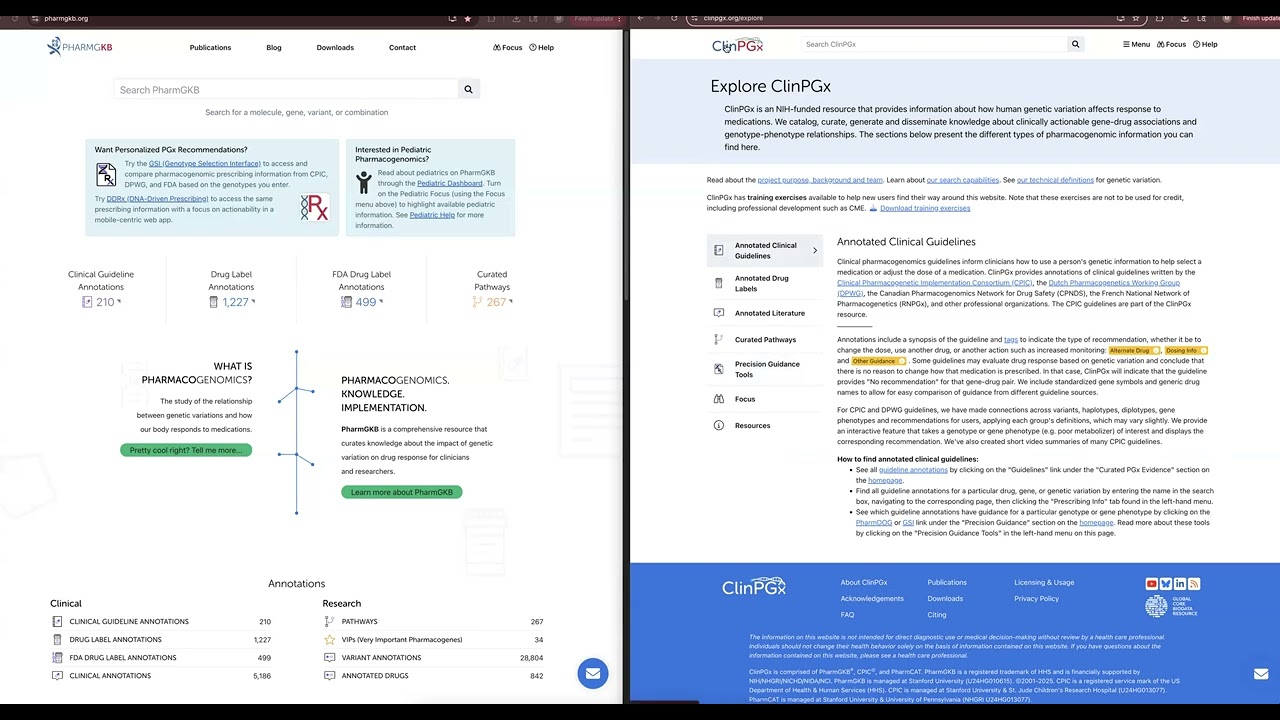Click the ClinPGx mail contact floating button
1280x720 pixels.
click(1261, 673)
